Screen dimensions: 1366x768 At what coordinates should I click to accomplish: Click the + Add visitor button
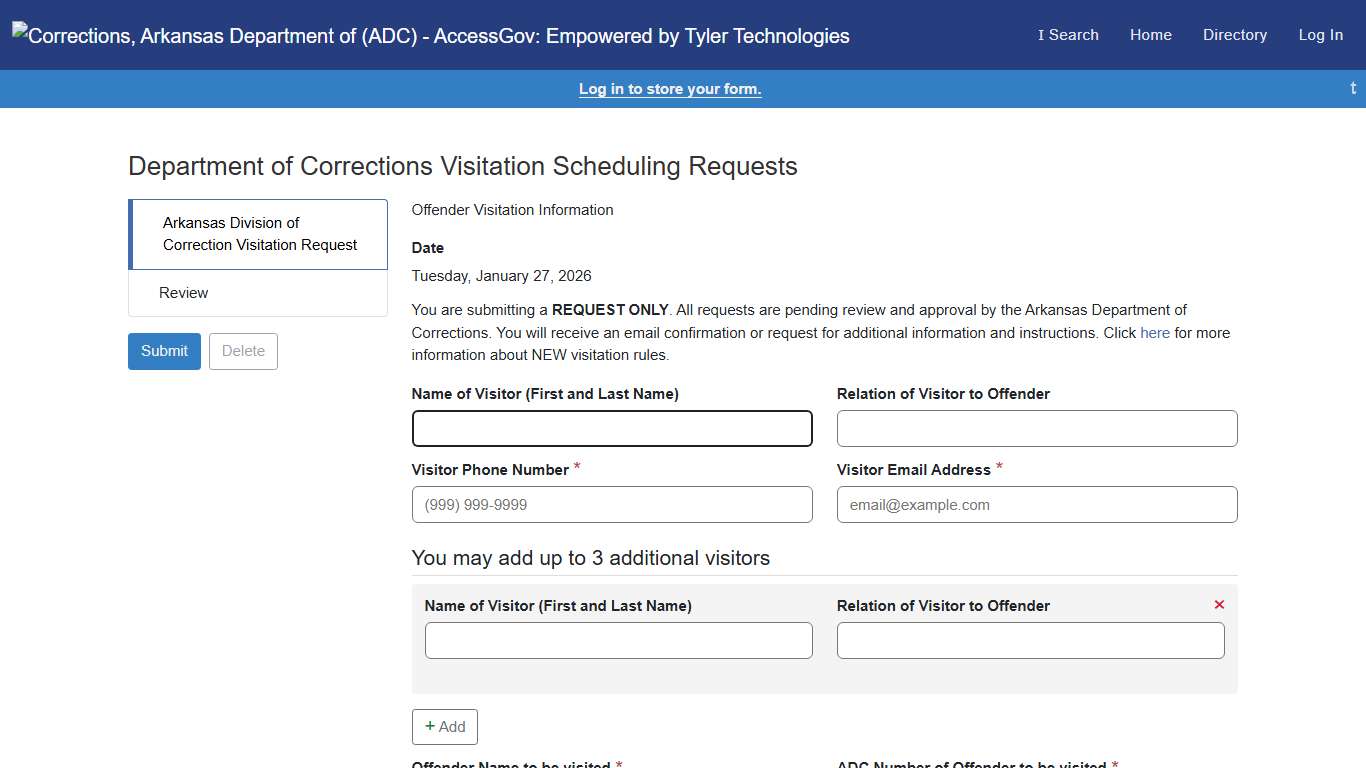(x=444, y=727)
